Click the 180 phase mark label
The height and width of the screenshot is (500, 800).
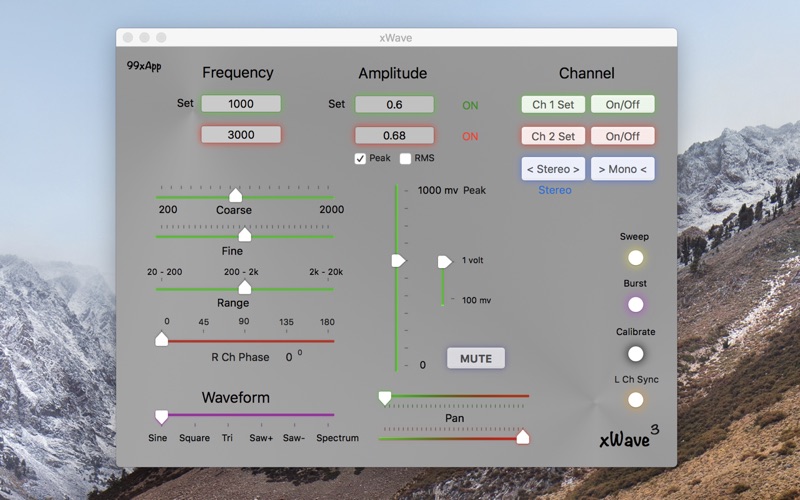[x=327, y=322]
